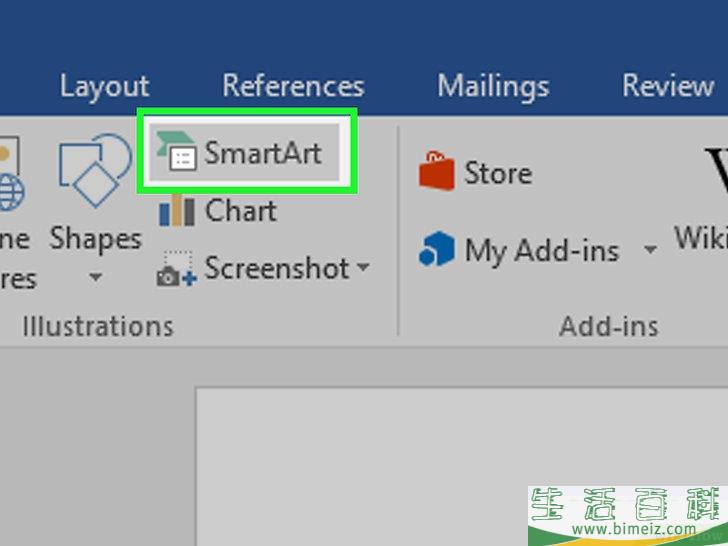Click the My Add-ins hexagon icon

click(x=436, y=249)
